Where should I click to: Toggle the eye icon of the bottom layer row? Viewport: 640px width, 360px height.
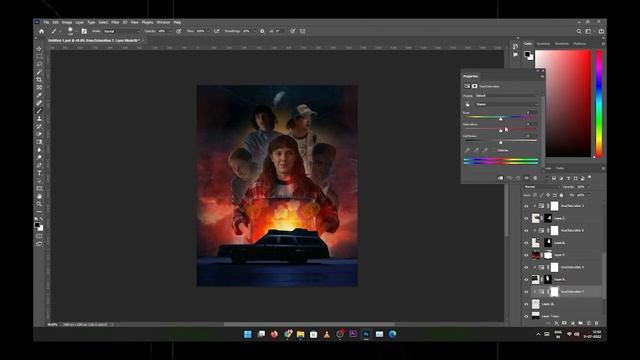[526, 316]
